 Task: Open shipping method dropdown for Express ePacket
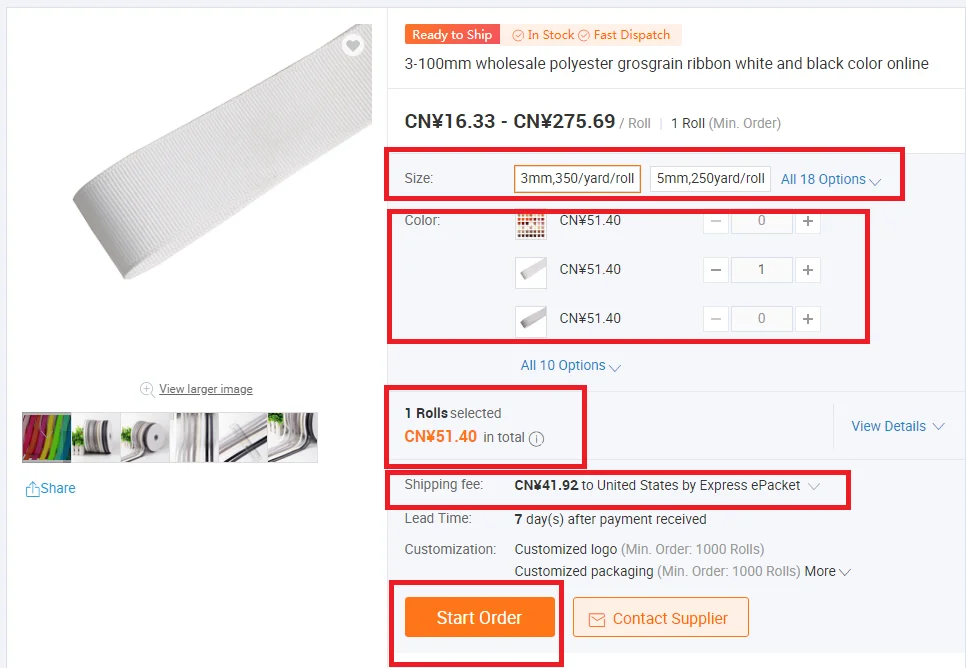click(x=814, y=486)
